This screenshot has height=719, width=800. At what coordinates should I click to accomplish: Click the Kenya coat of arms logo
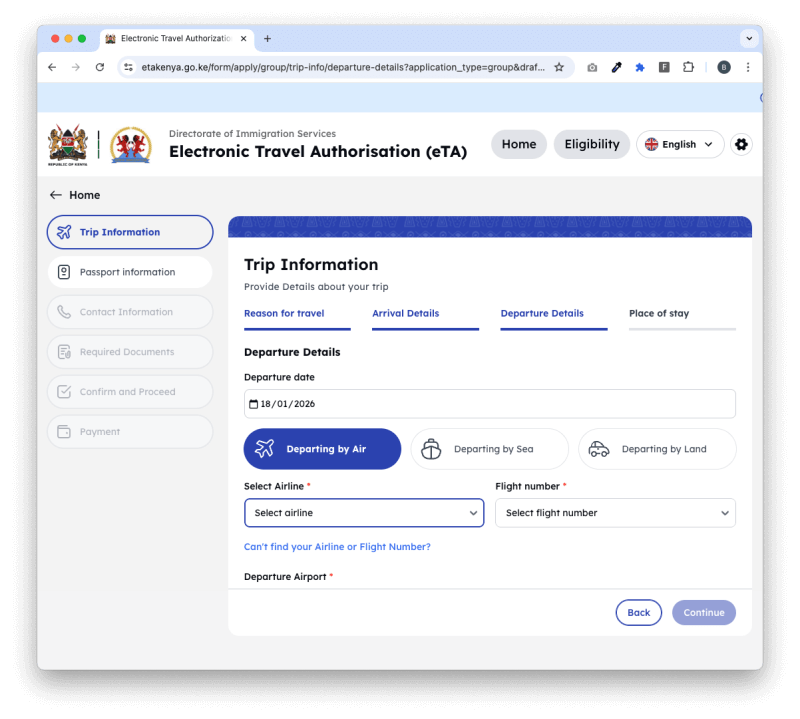tap(68, 145)
